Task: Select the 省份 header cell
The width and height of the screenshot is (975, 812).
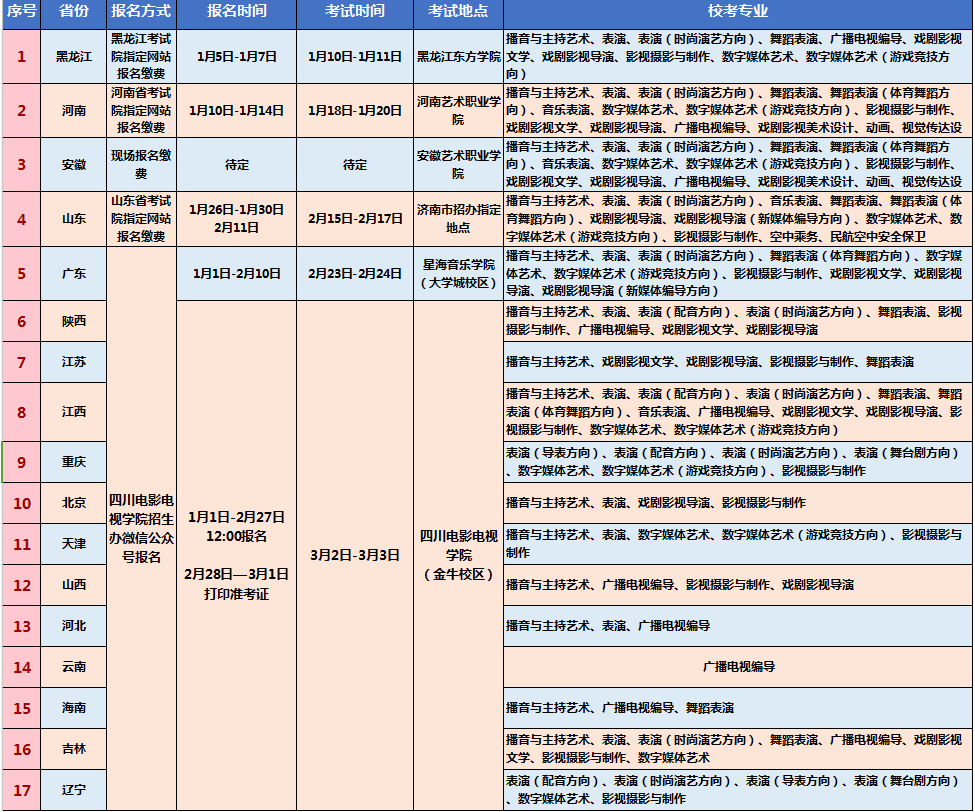Action: [73, 14]
